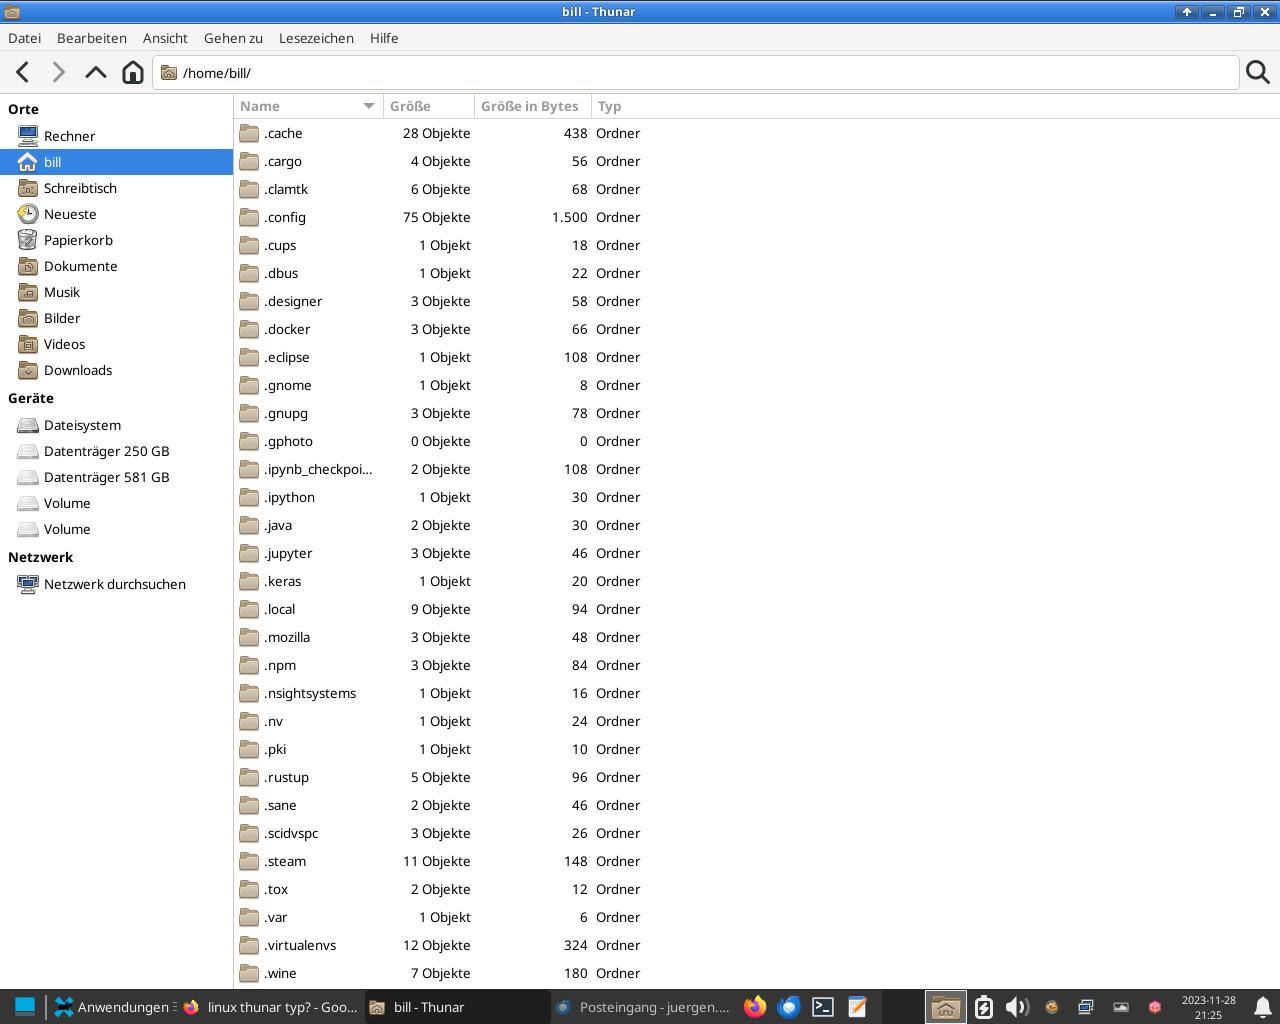This screenshot has width=1280, height=1024.
Task: Click '75 Objekte' size of .config
Action: tap(436, 217)
